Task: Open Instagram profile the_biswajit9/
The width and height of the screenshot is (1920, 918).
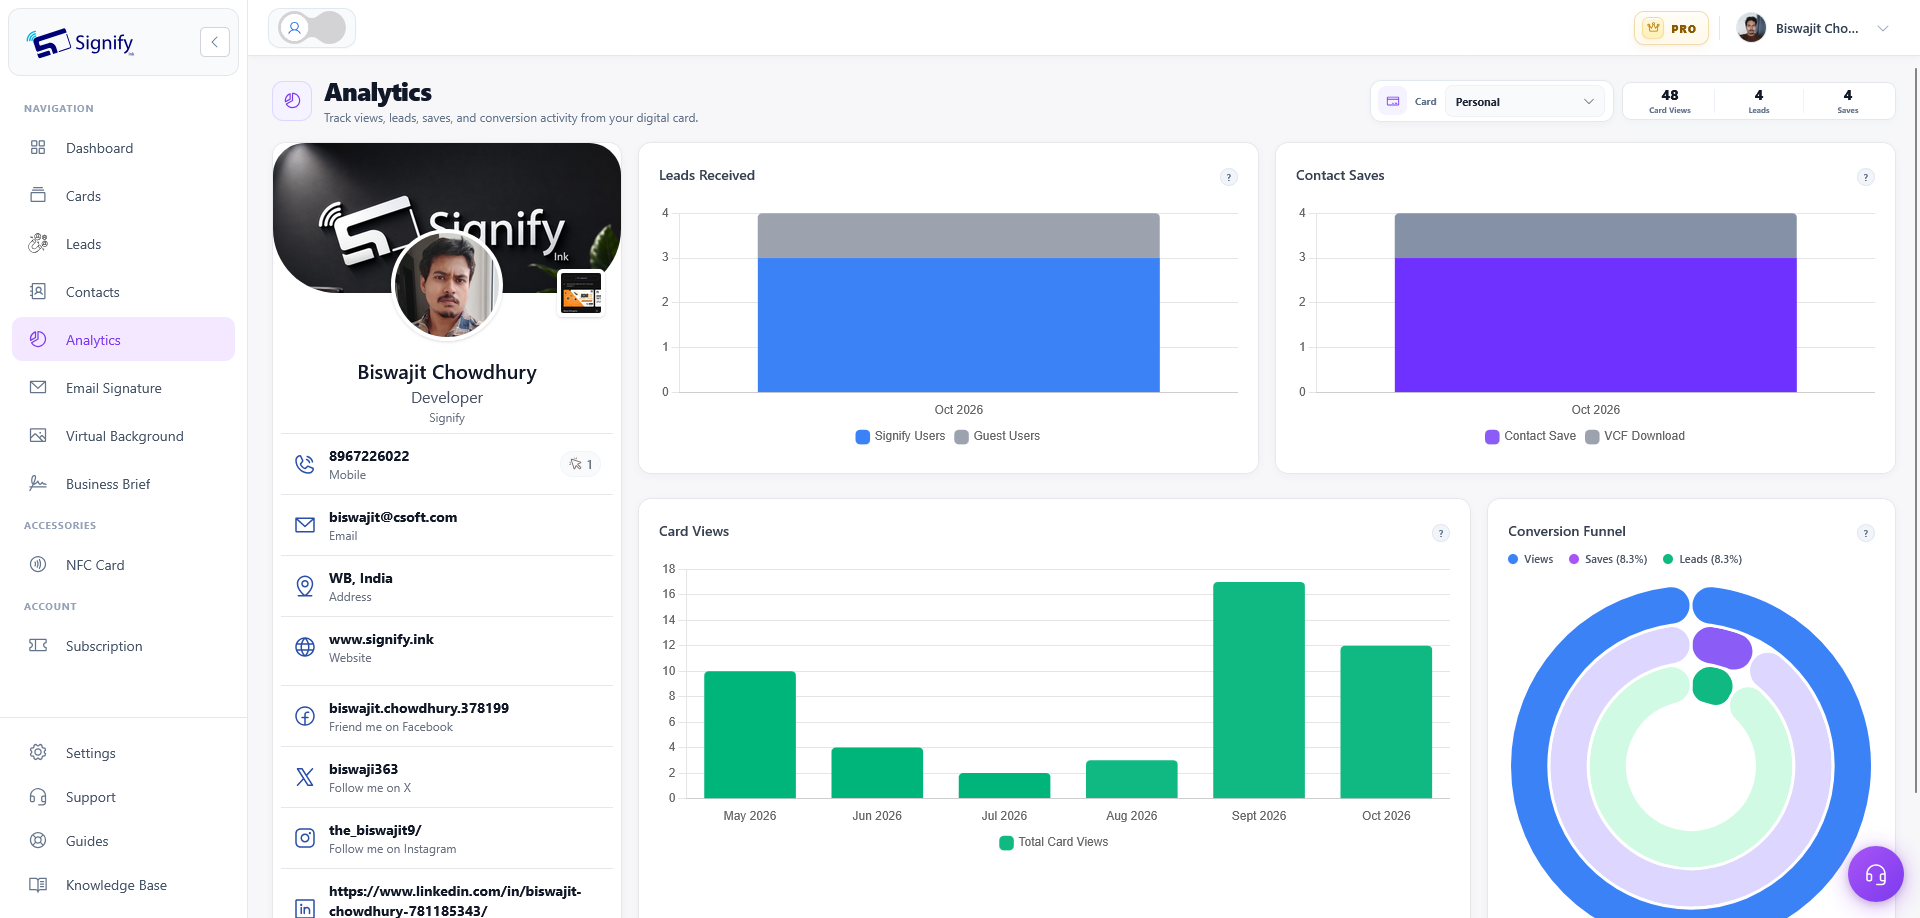Action: tap(375, 830)
